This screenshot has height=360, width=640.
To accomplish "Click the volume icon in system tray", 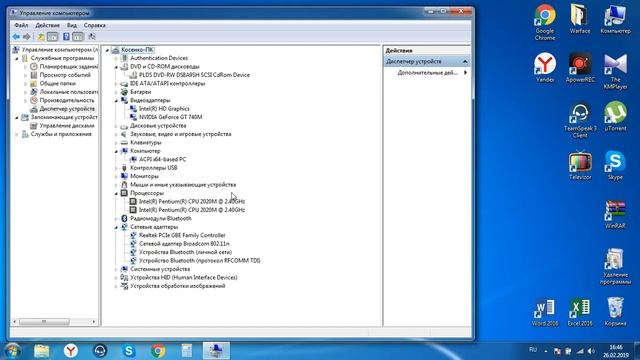I will point(590,351).
